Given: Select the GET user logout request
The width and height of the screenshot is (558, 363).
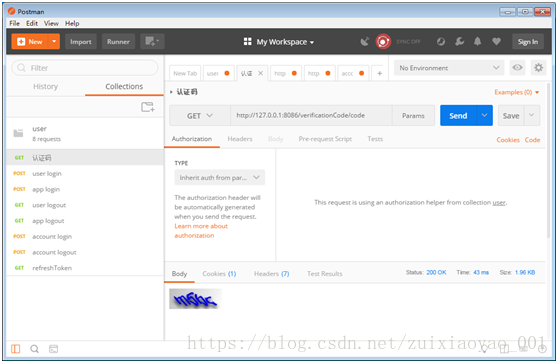Looking at the screenshot, I should click(x=85, y=205).
